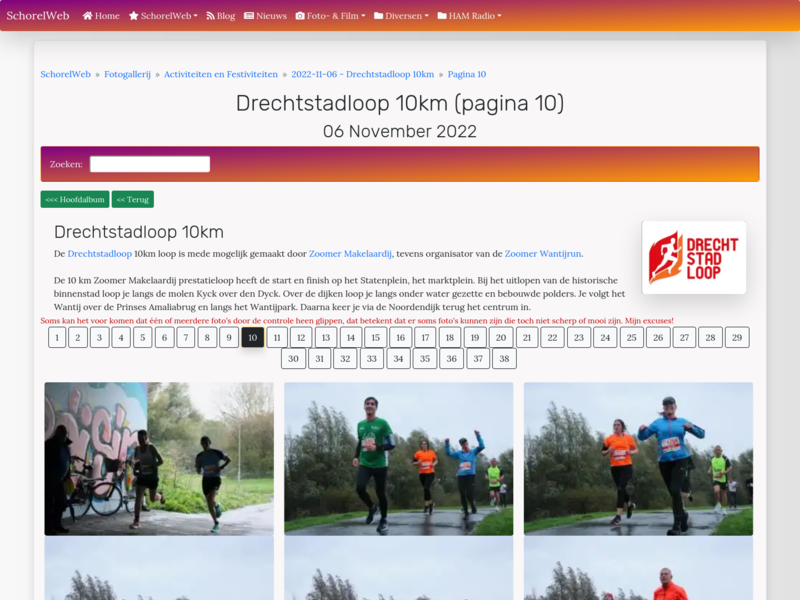This screenshot has width=800, height=600.
Task: Click the <<< Hoofdalbum button
Action: (75, 199)
